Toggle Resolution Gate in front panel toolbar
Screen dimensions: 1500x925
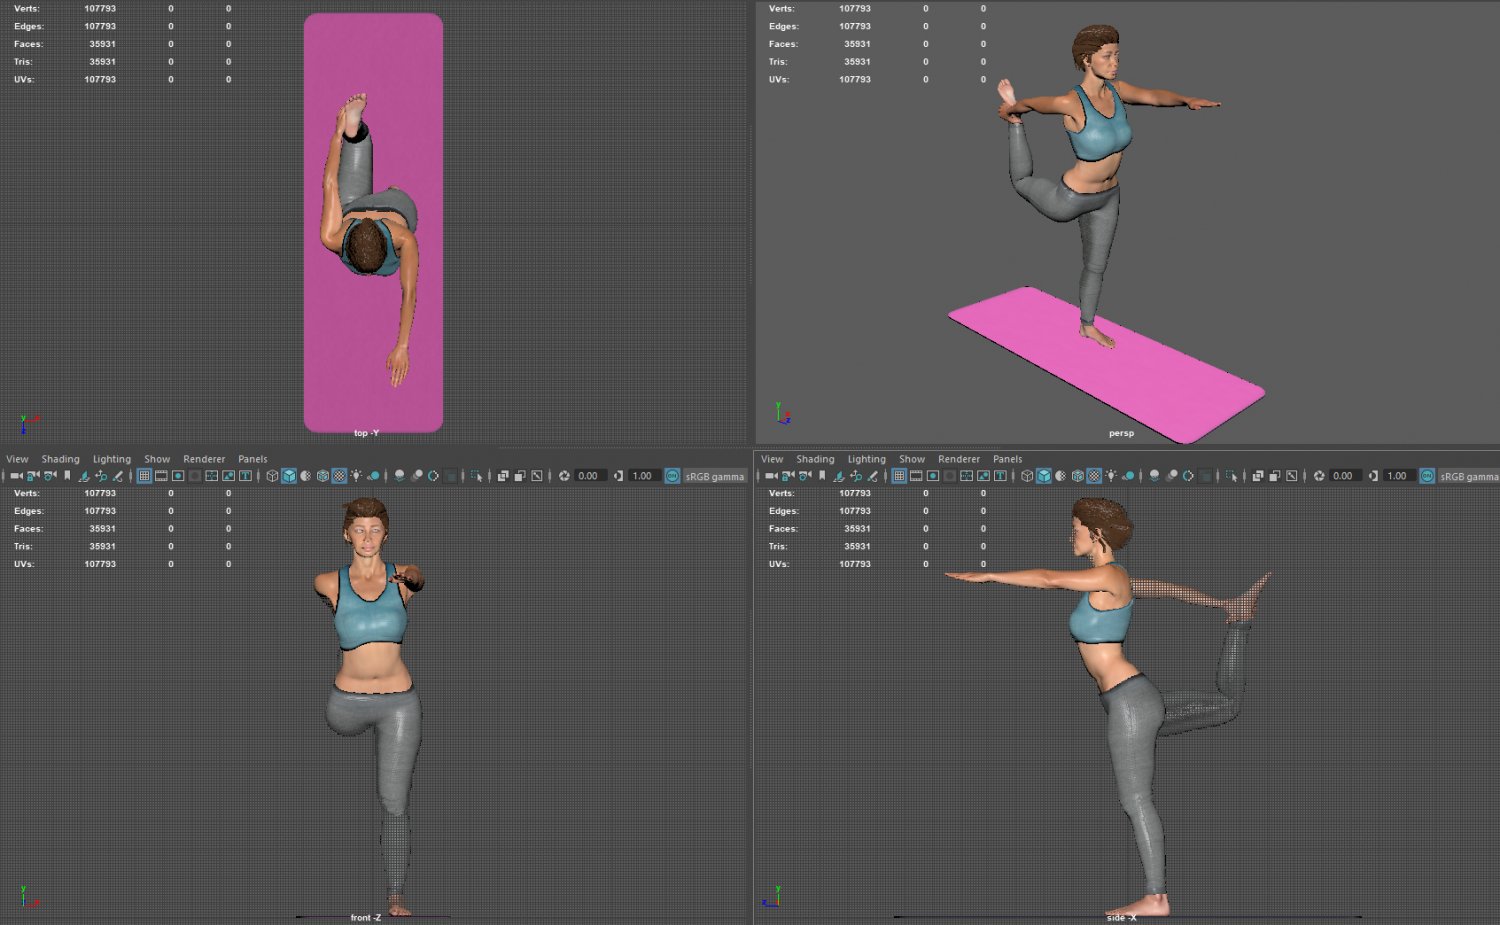(178, 476)
